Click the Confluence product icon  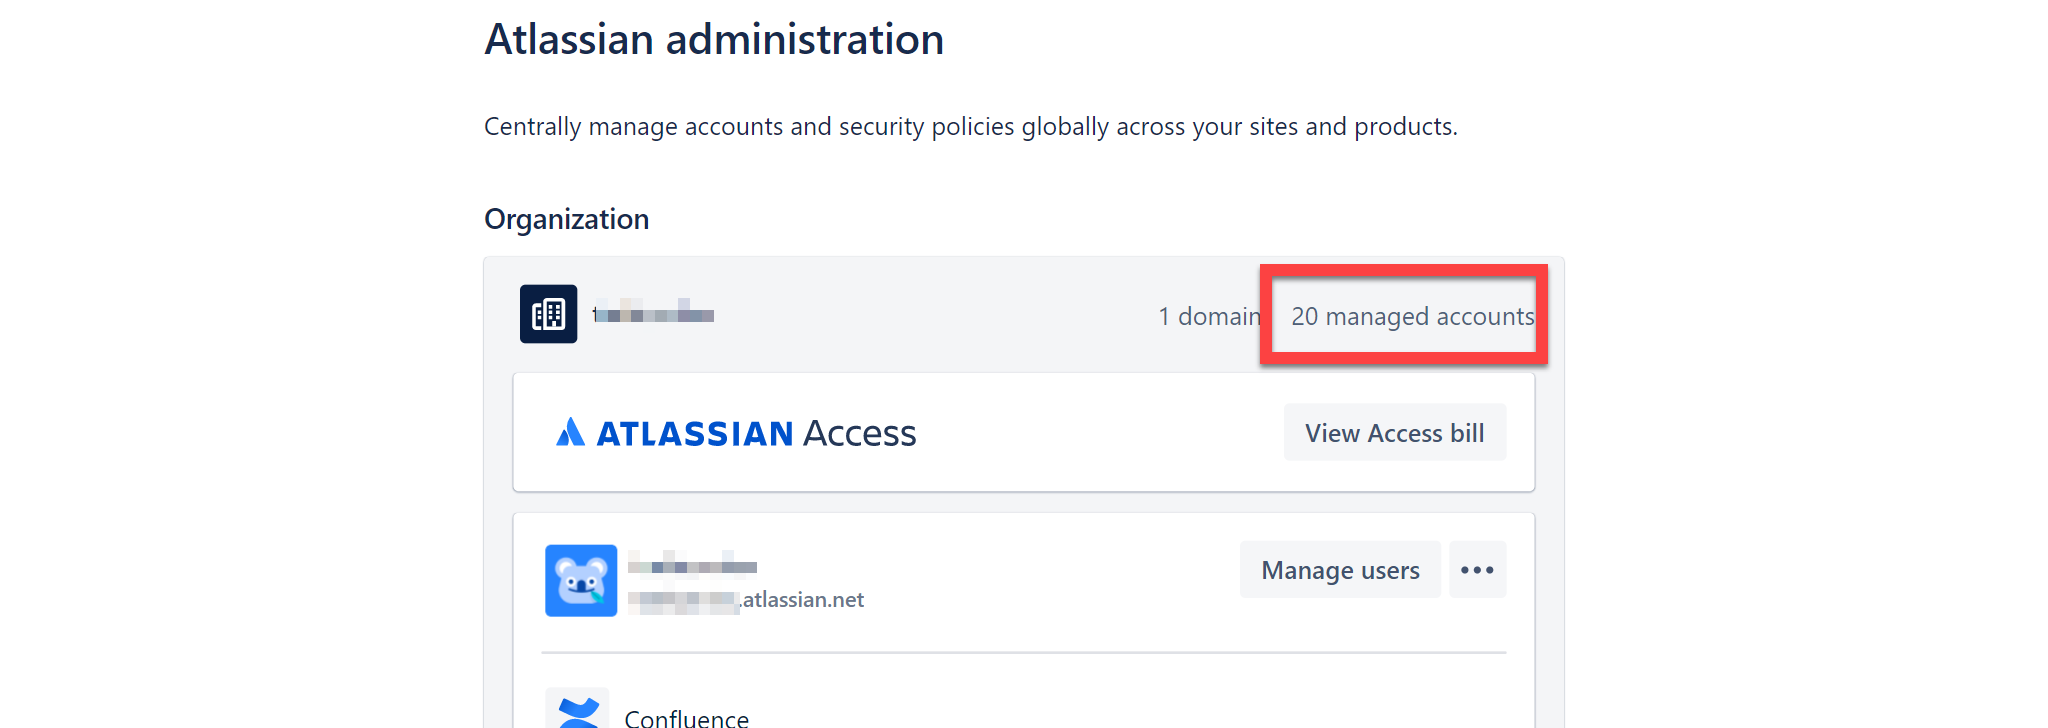coord(578,709)
